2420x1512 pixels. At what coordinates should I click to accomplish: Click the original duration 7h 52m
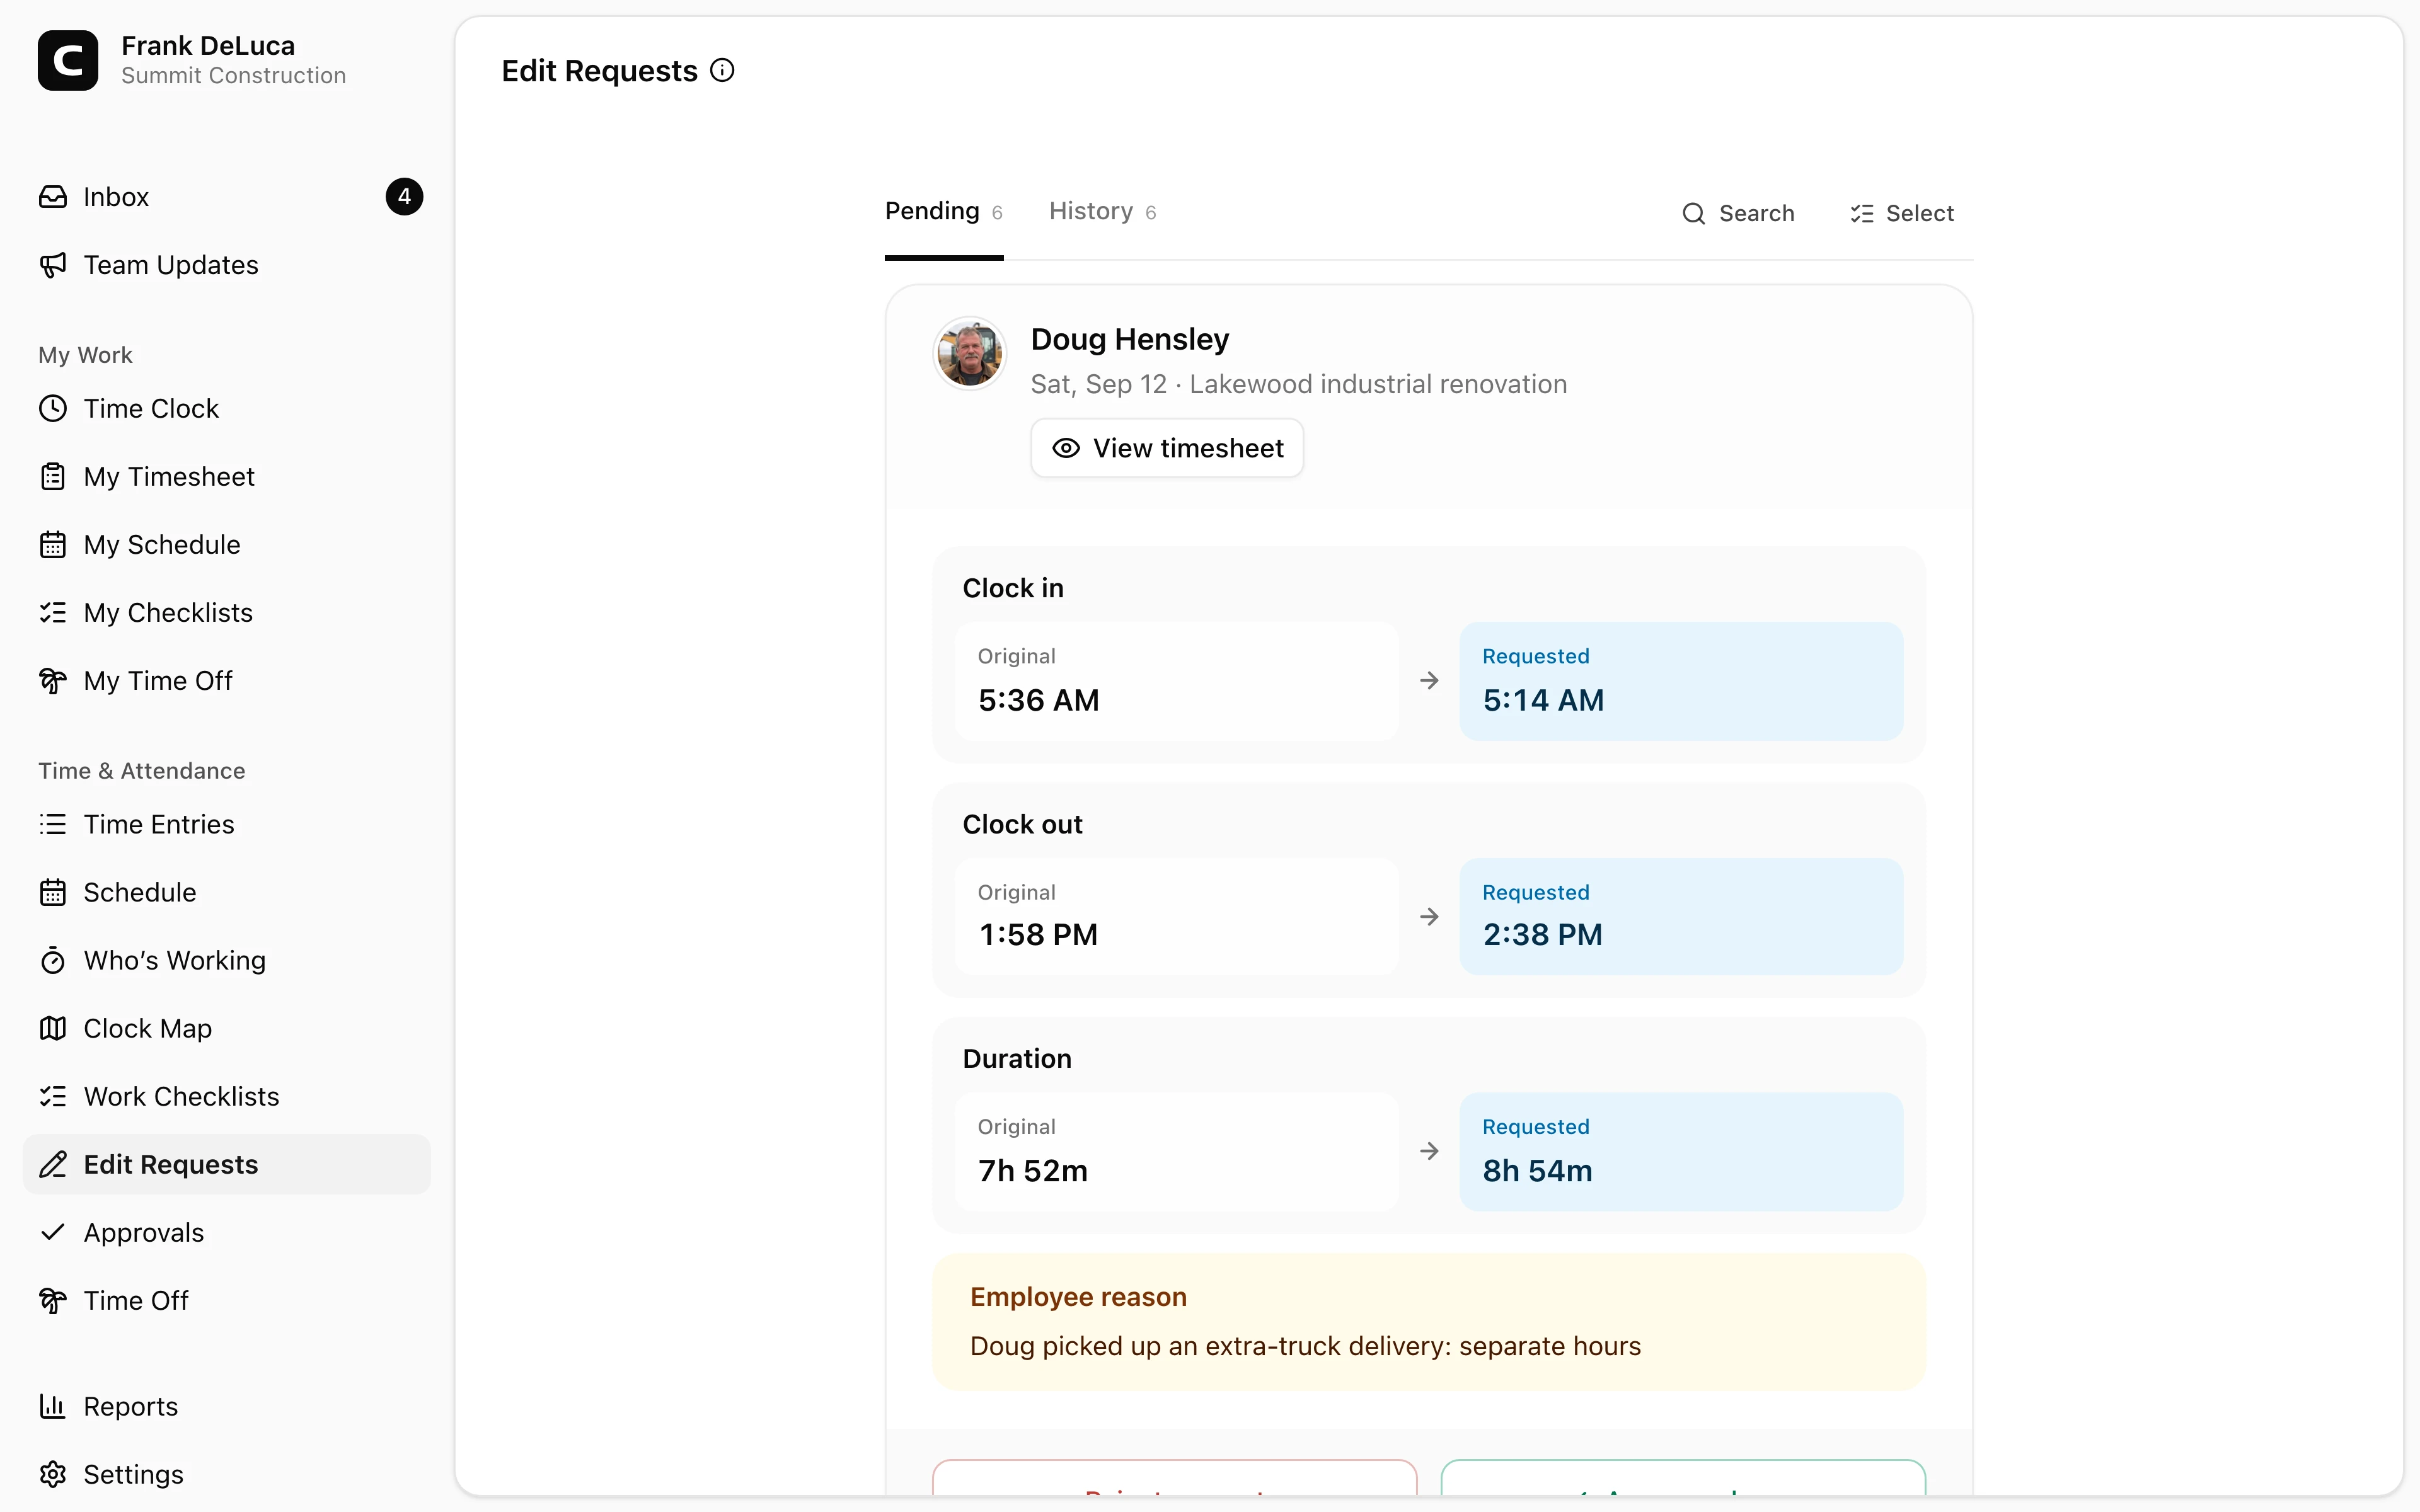tap(1033, 1171)
